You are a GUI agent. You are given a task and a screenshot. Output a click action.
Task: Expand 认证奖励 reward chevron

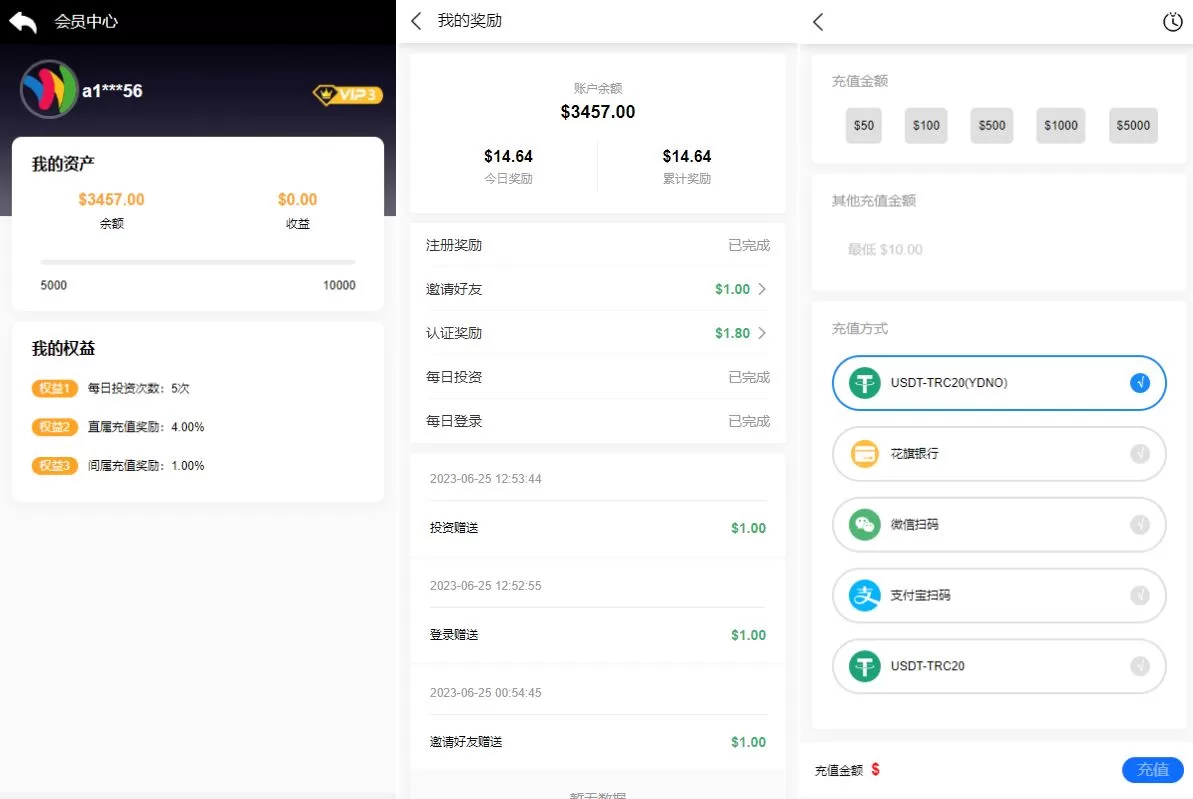(x=762, y=333)
